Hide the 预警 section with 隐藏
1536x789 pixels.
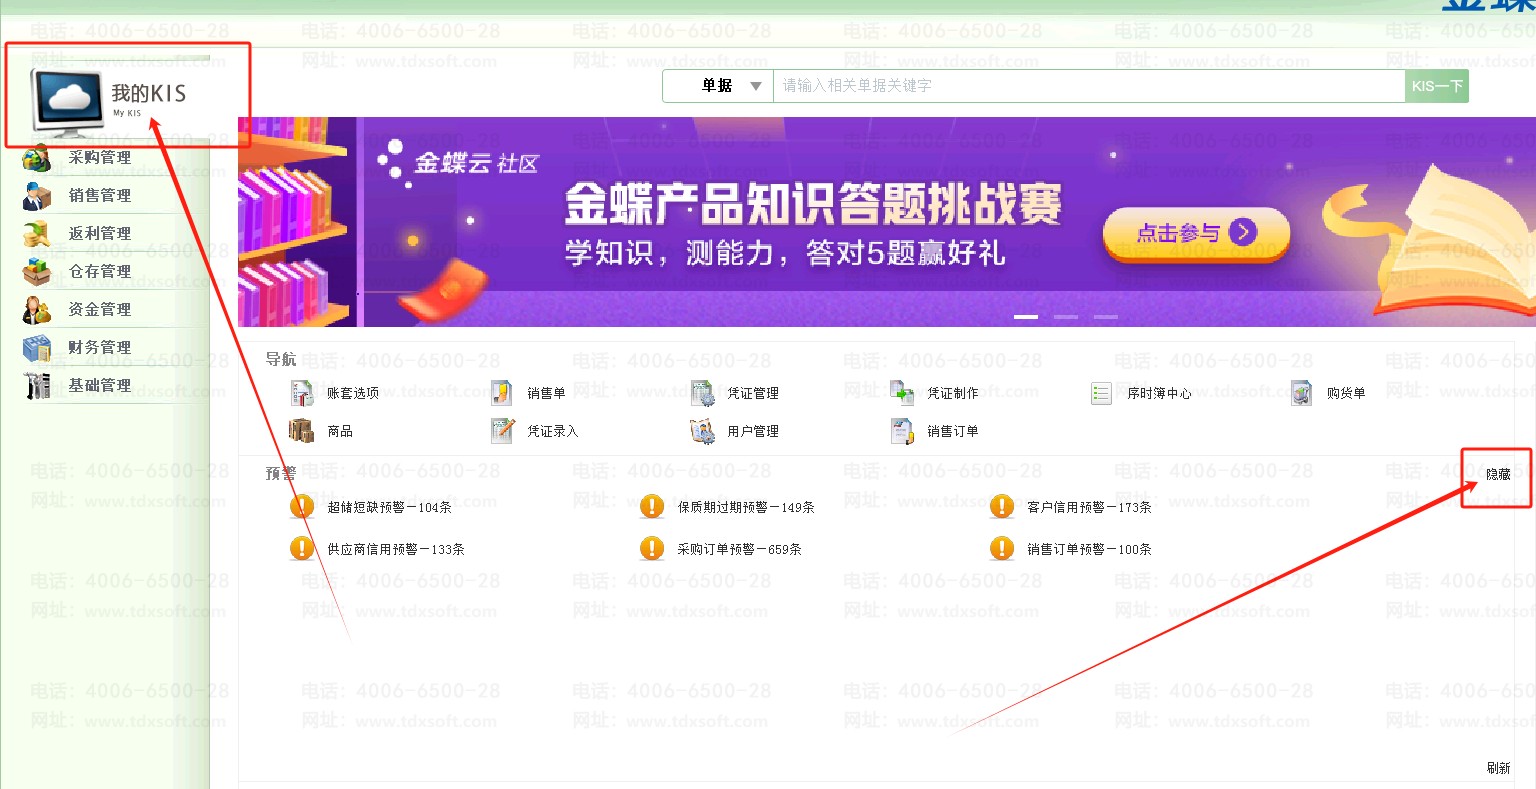1498,475
